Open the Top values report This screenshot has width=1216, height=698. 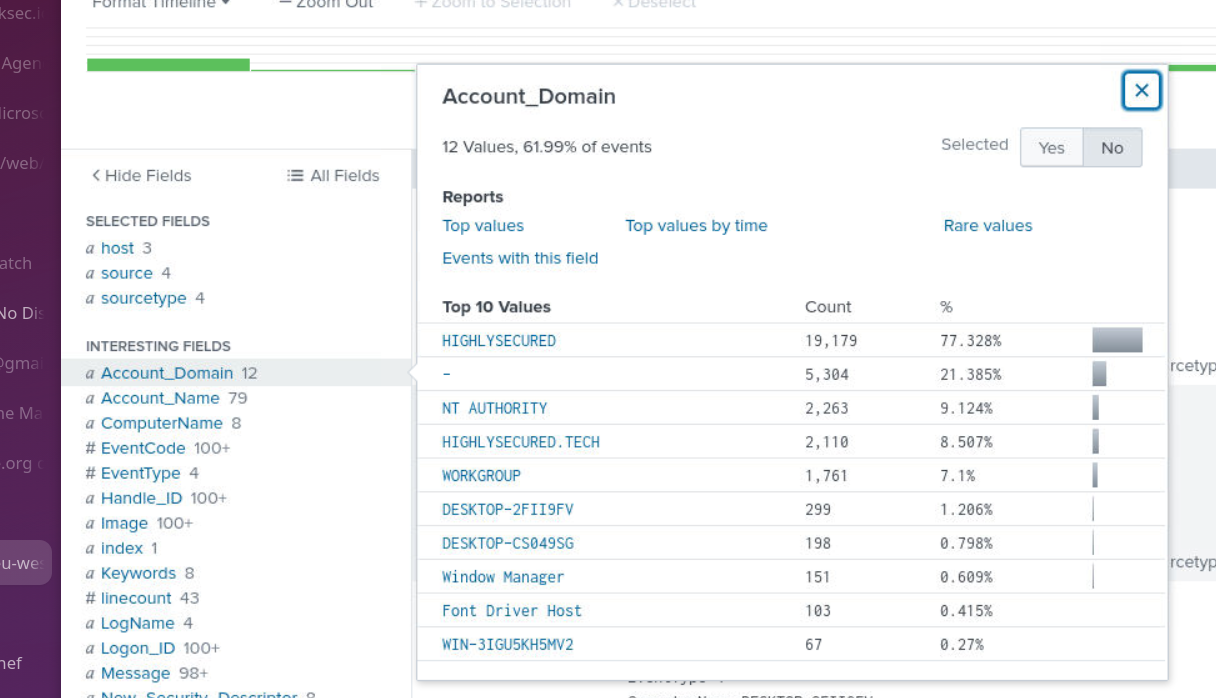point(483,226)
